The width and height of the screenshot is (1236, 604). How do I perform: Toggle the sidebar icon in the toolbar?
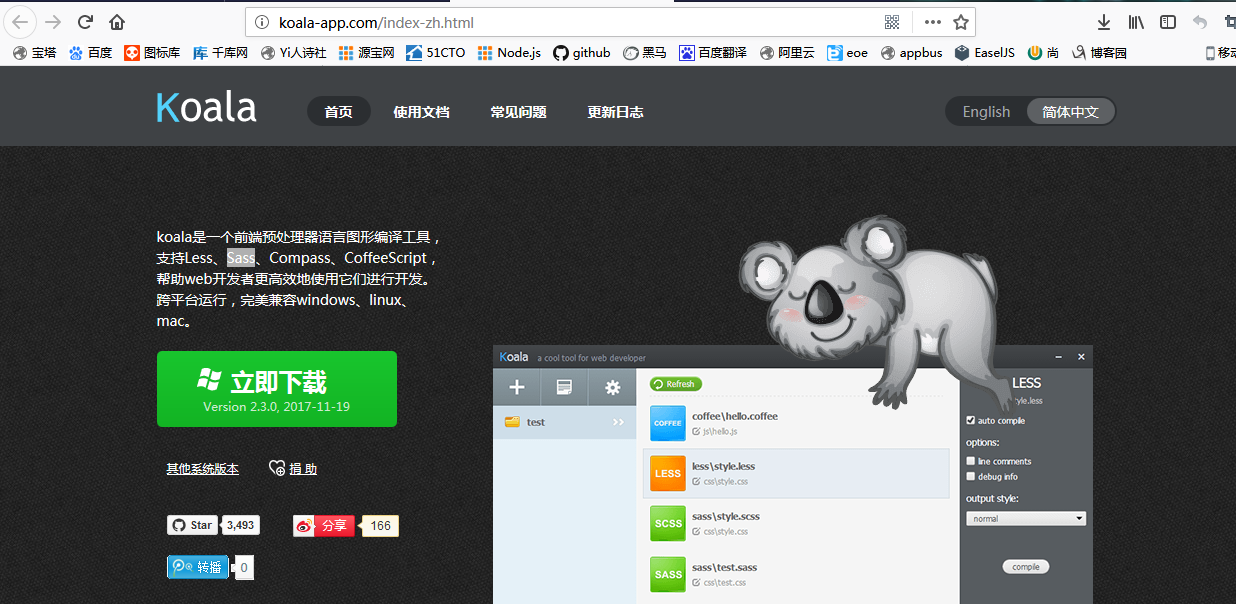click(1168, 22)
